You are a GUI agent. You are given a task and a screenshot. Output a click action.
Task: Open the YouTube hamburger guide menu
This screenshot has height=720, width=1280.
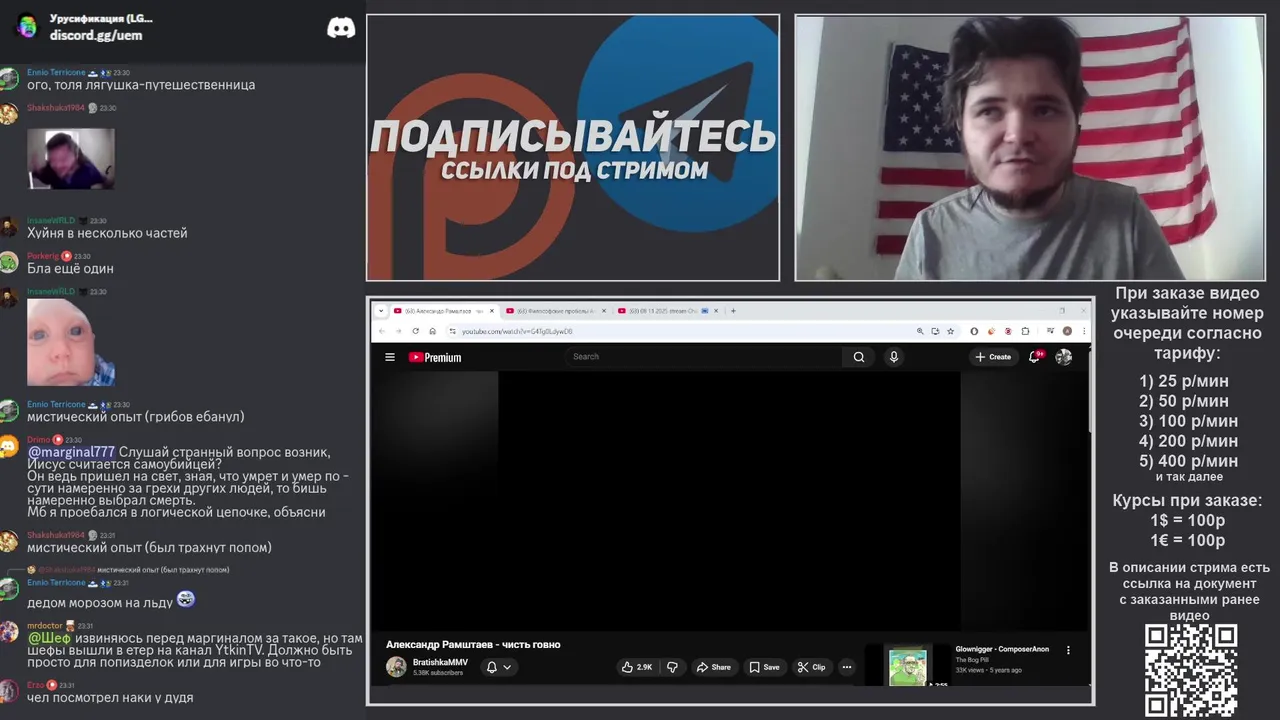(390, 357)
